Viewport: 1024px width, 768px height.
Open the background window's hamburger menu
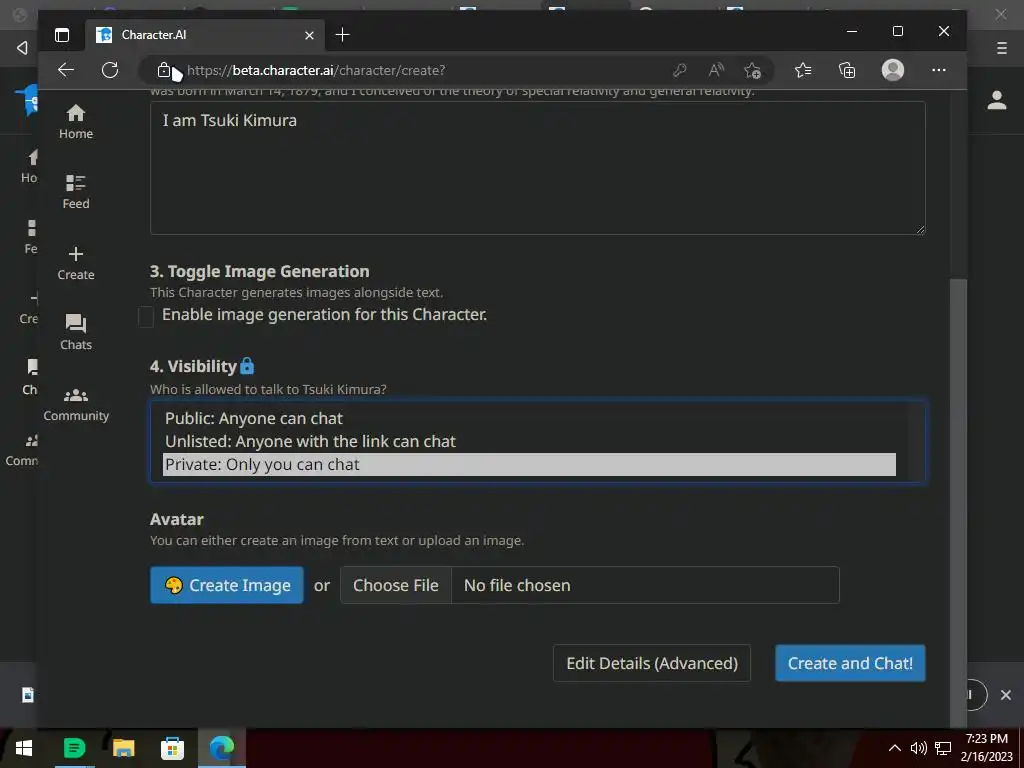pos(1002,48)
